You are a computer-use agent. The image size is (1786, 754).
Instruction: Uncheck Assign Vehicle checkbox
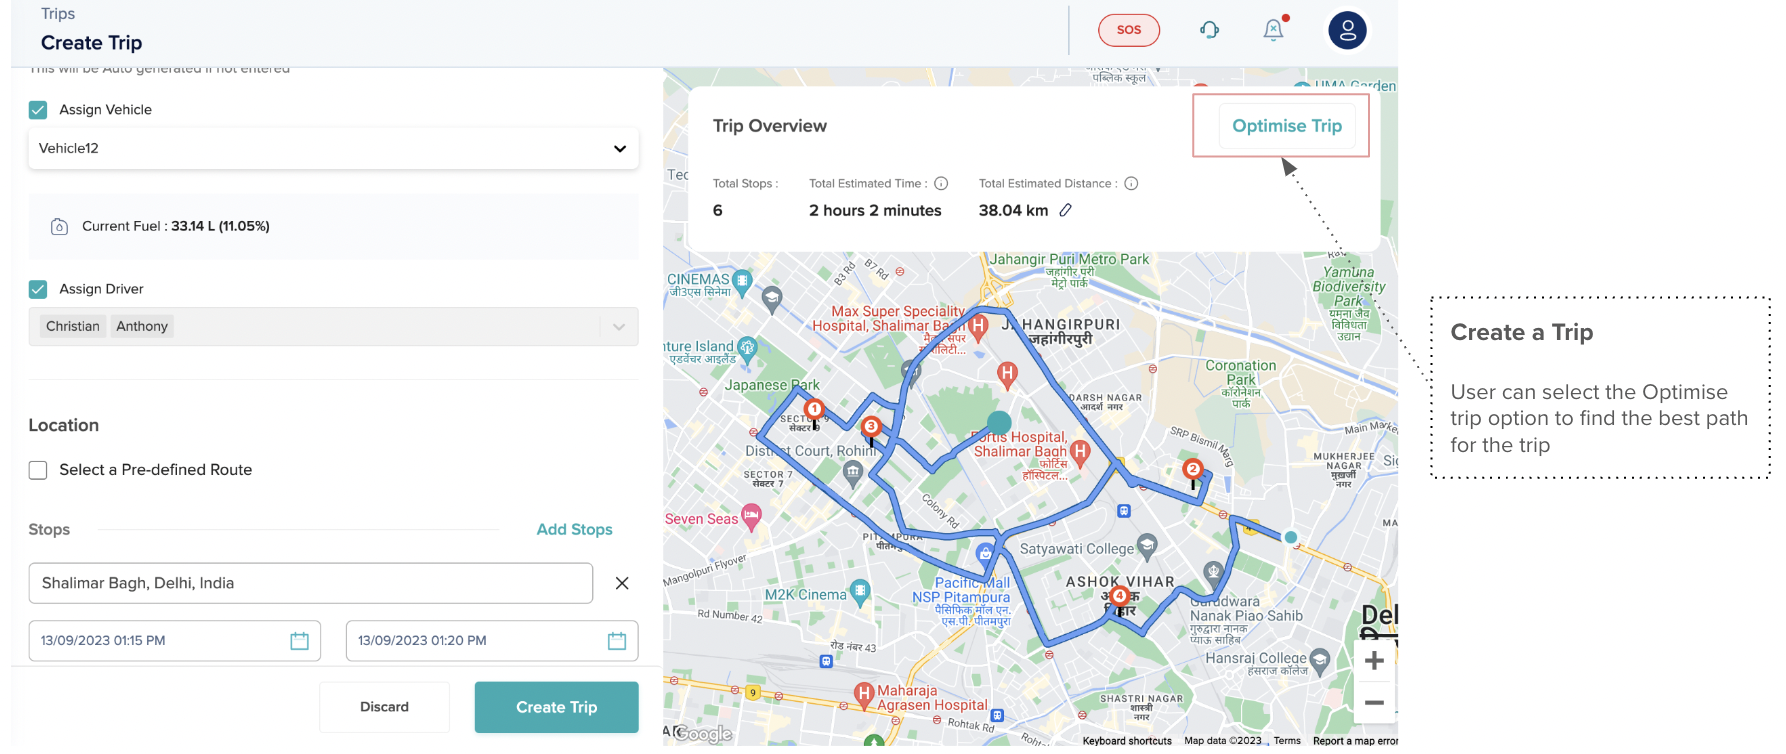tap(38, 110)
